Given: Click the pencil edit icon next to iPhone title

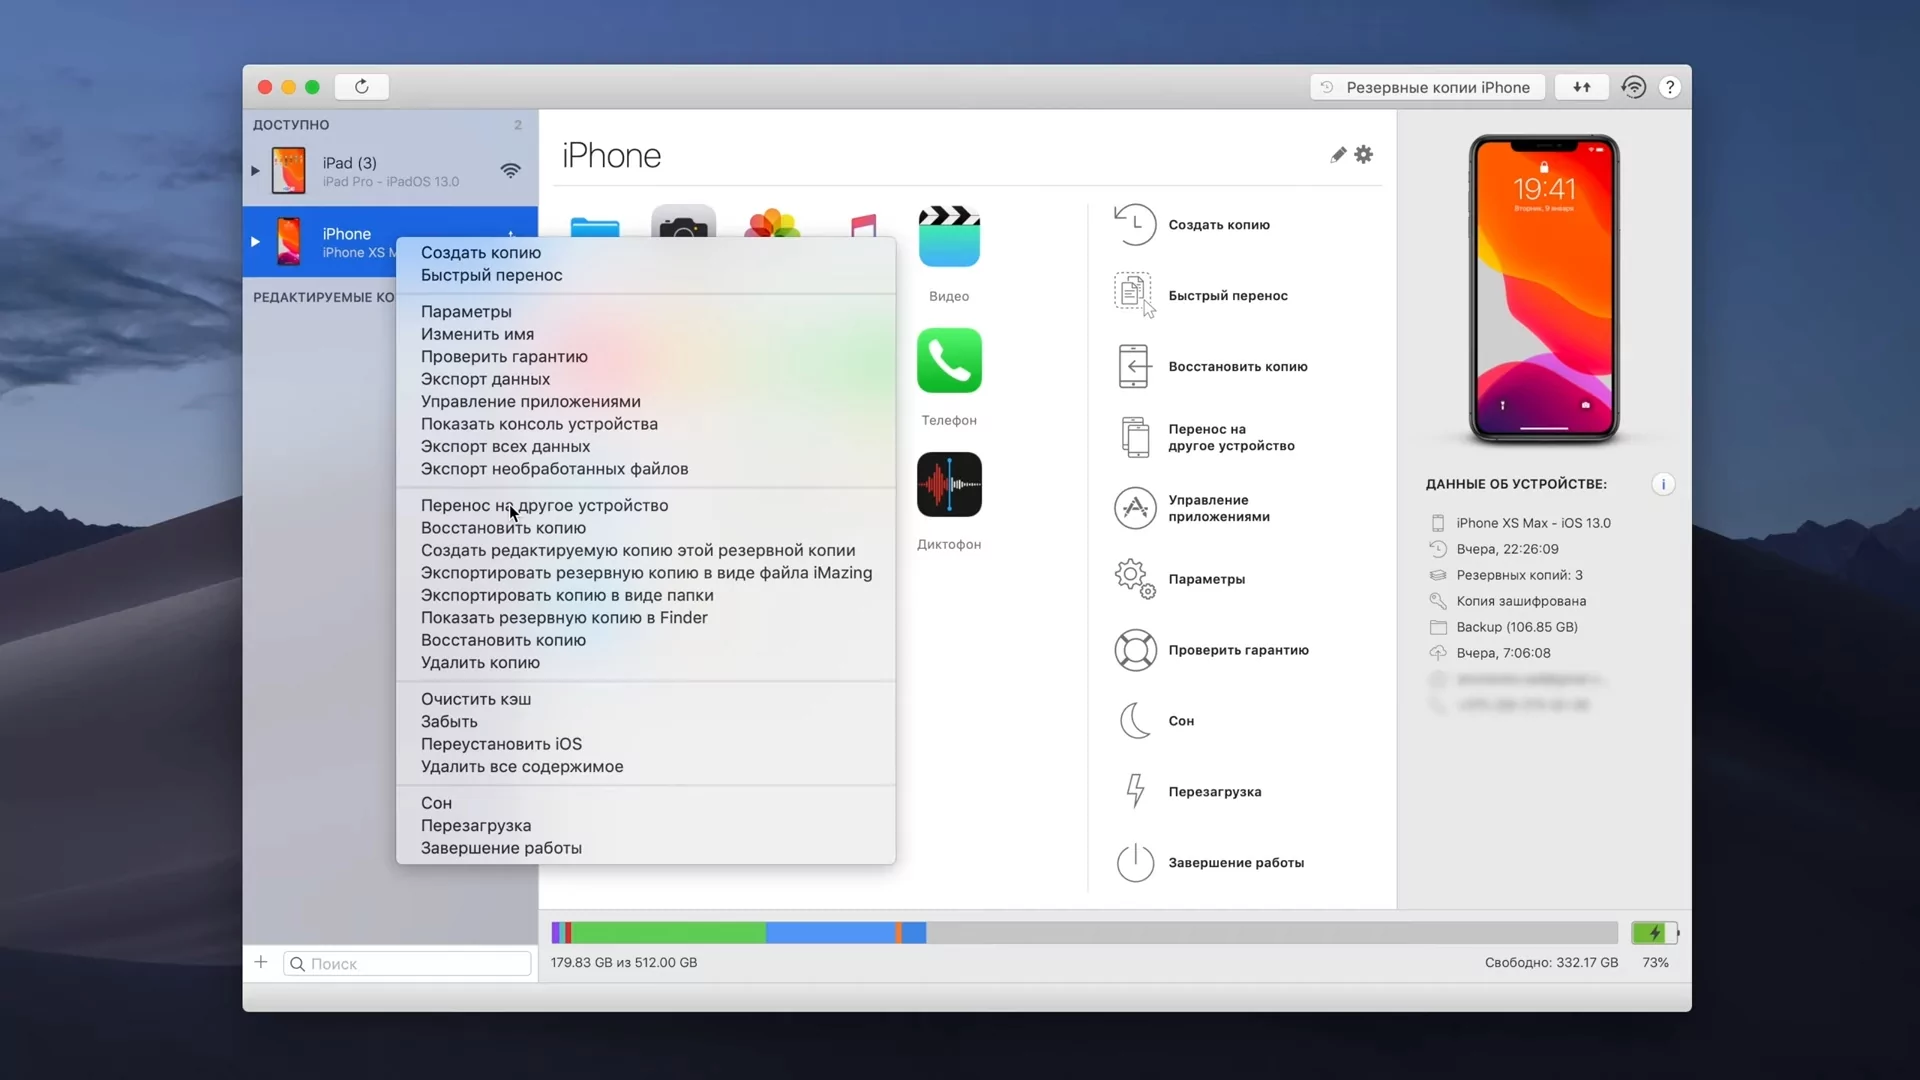Looking at the screenshot, I should [x=1338, y=155].
